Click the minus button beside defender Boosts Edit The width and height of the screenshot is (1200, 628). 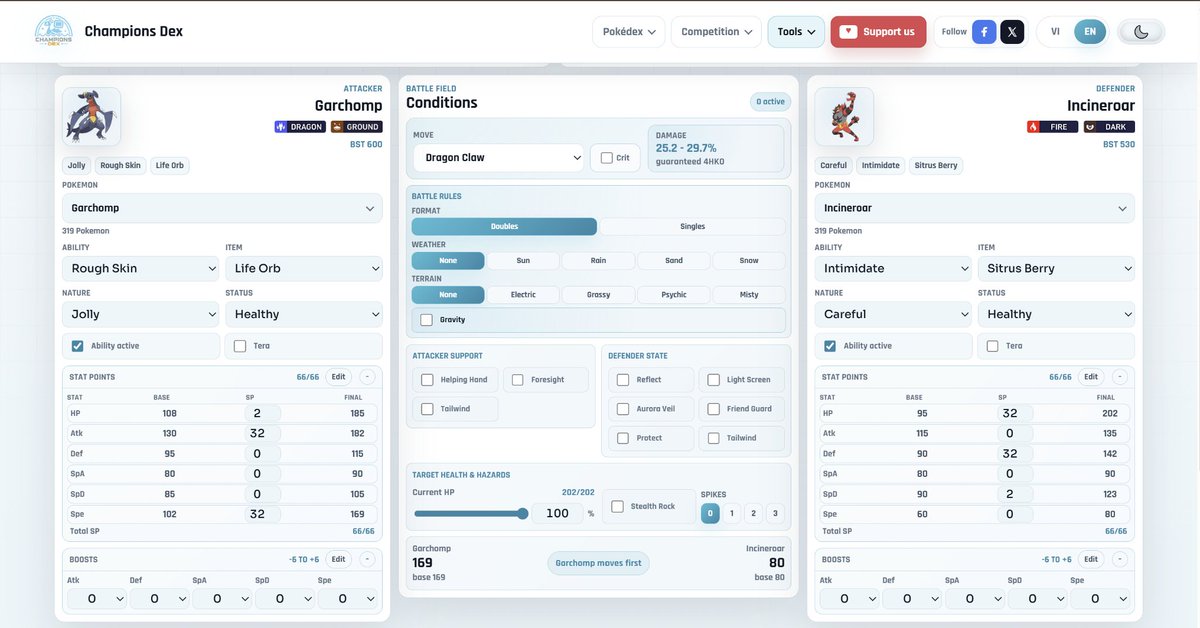1119,559
